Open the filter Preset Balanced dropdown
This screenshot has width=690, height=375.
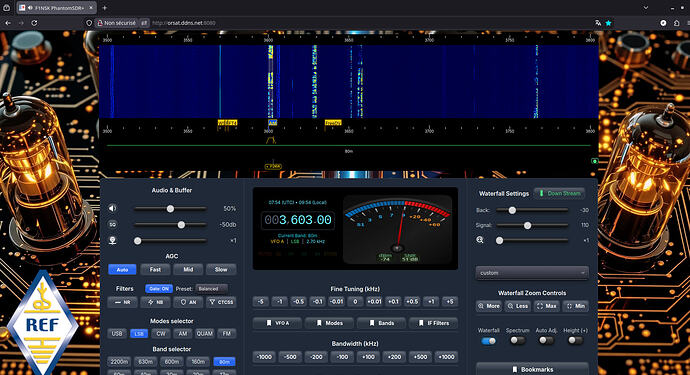coord(212,289)
